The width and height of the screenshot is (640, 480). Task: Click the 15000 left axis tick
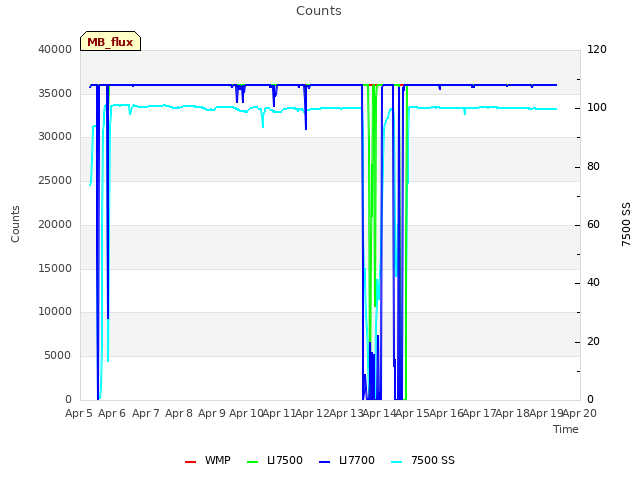(x=55, y=268)
